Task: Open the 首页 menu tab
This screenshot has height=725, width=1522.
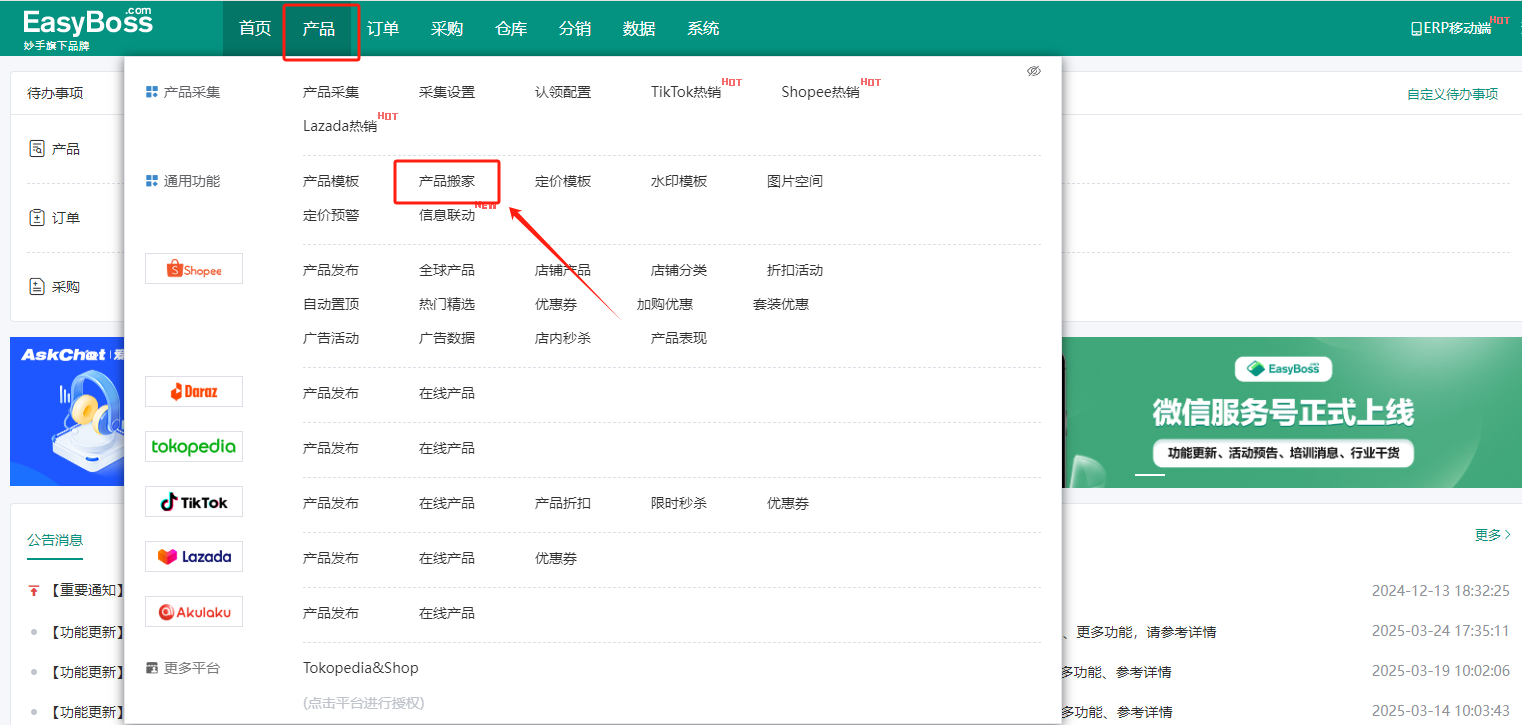Action: [255, 29]
